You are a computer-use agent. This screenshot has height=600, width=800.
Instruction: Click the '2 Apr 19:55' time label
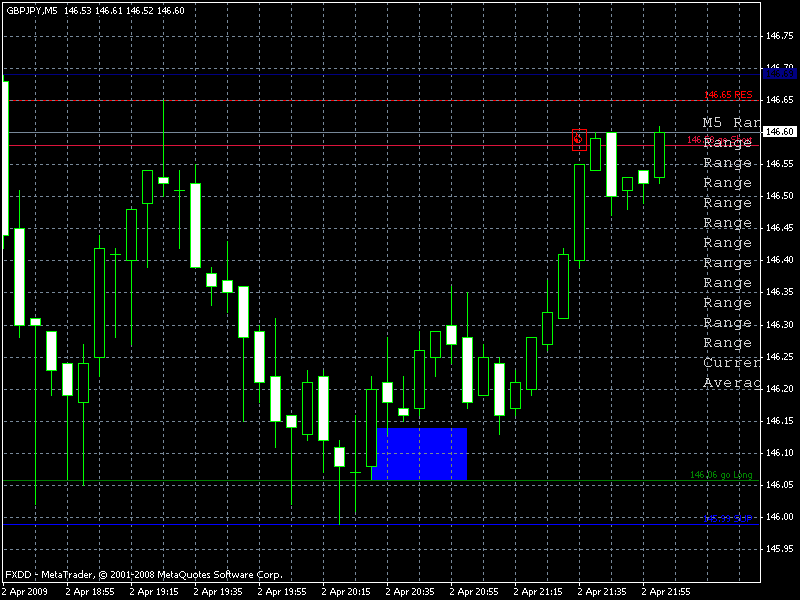click(282, 592)
